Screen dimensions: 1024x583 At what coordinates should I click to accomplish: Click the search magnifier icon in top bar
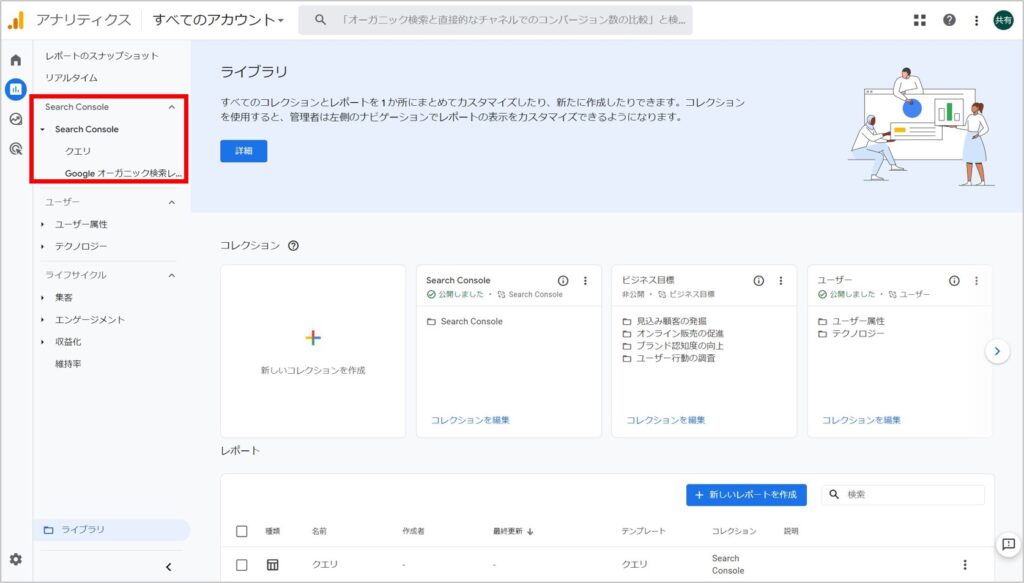(320, 20)
